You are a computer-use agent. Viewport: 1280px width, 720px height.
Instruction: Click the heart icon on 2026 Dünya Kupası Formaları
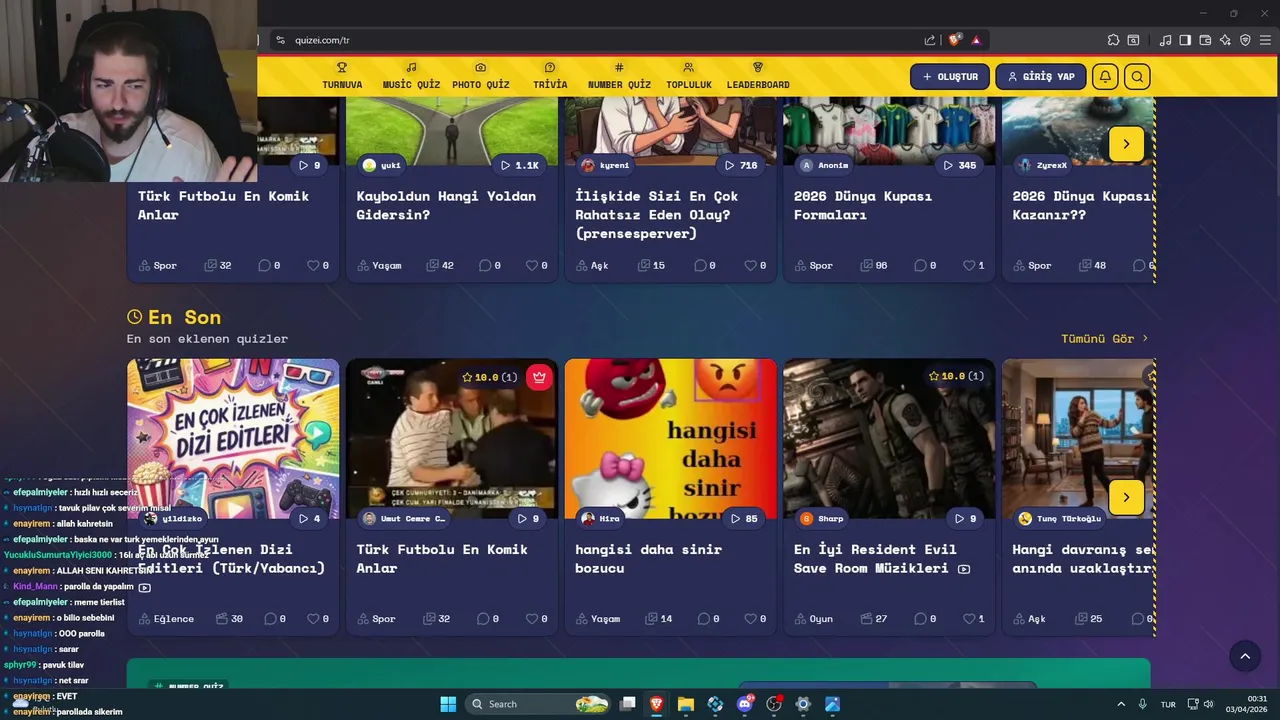pos(968,265)
